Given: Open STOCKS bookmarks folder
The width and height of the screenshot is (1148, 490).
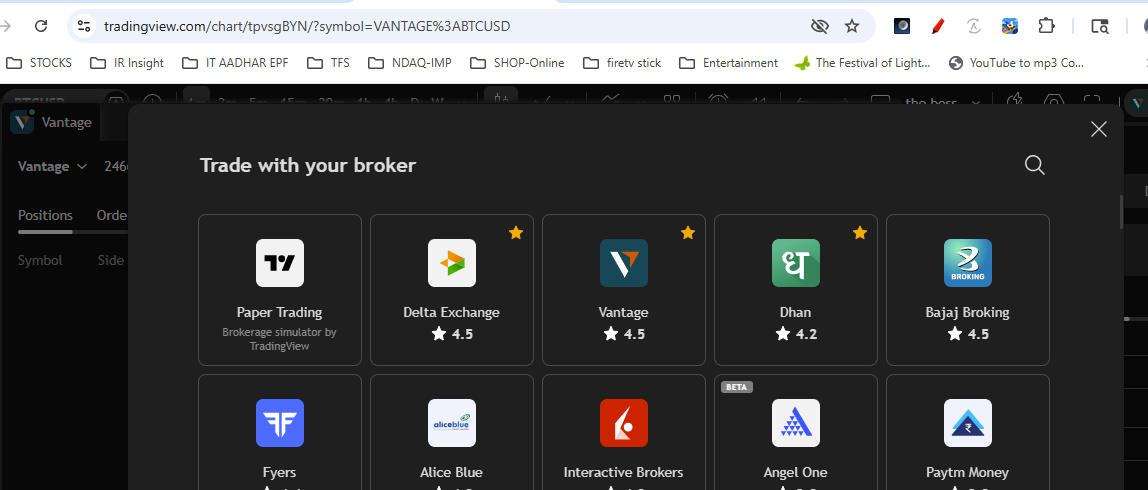Looking at the screenshot, I should tap(39, 63).
